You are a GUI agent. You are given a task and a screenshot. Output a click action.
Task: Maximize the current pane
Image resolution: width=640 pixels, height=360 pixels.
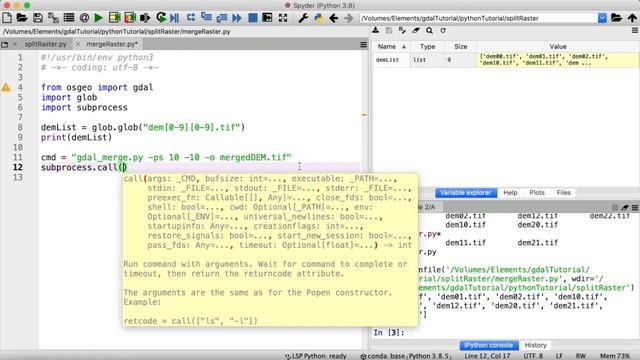[x=267, y=18]
